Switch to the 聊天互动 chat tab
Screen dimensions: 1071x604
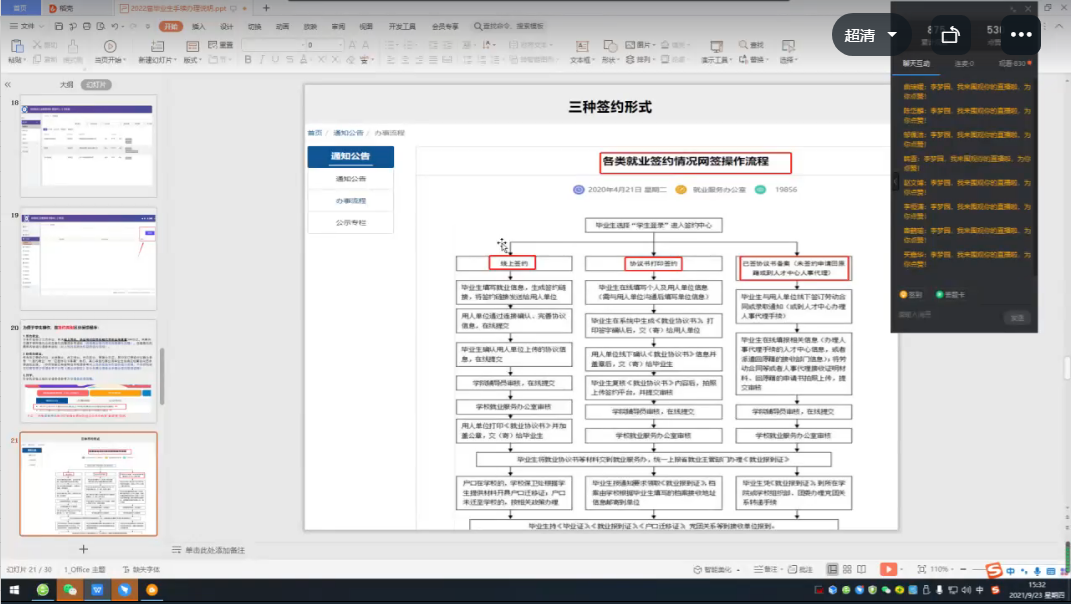pyautogui.click(x=916, y=64)
